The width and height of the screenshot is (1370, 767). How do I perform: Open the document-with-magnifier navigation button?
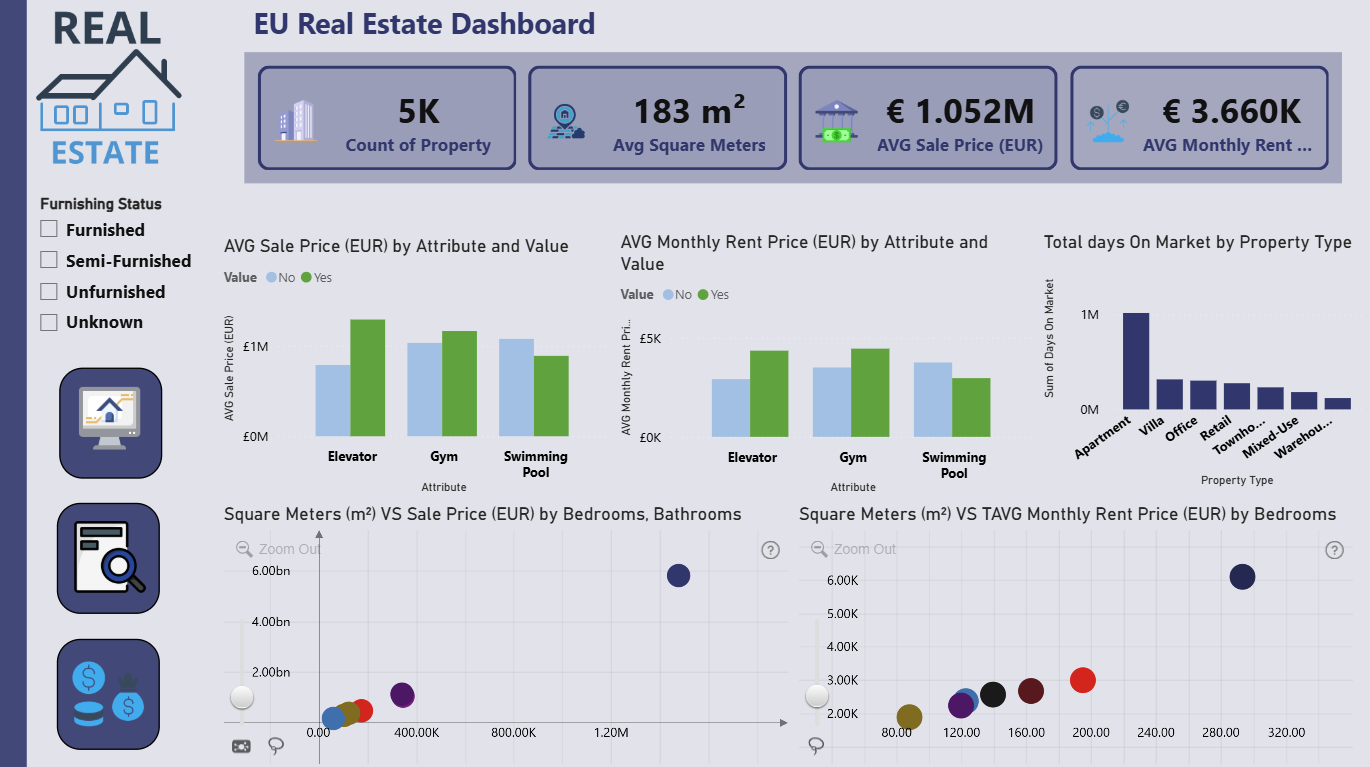108,558
